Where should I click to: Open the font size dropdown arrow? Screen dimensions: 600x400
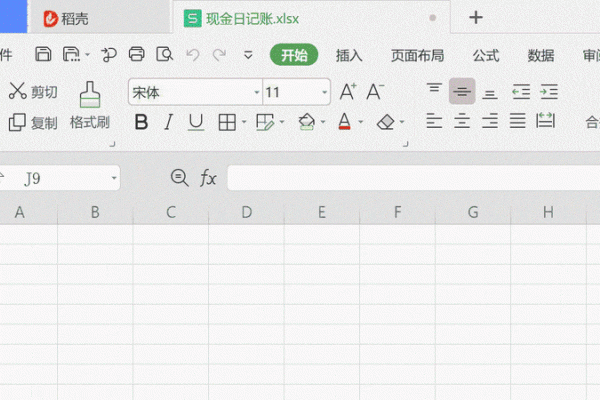point(324,92)
